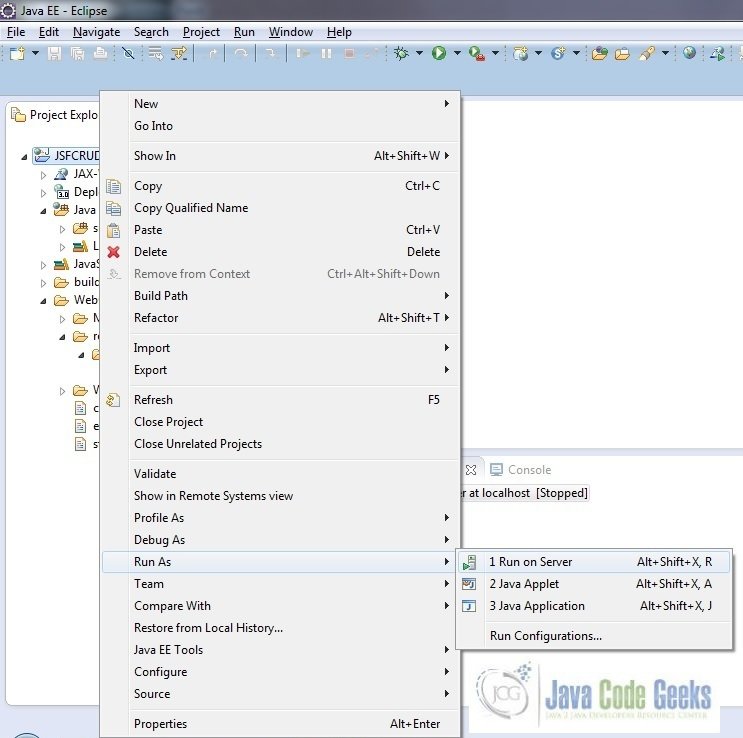
Task: Click the Save toolbar icon
Action: point(54,53)
